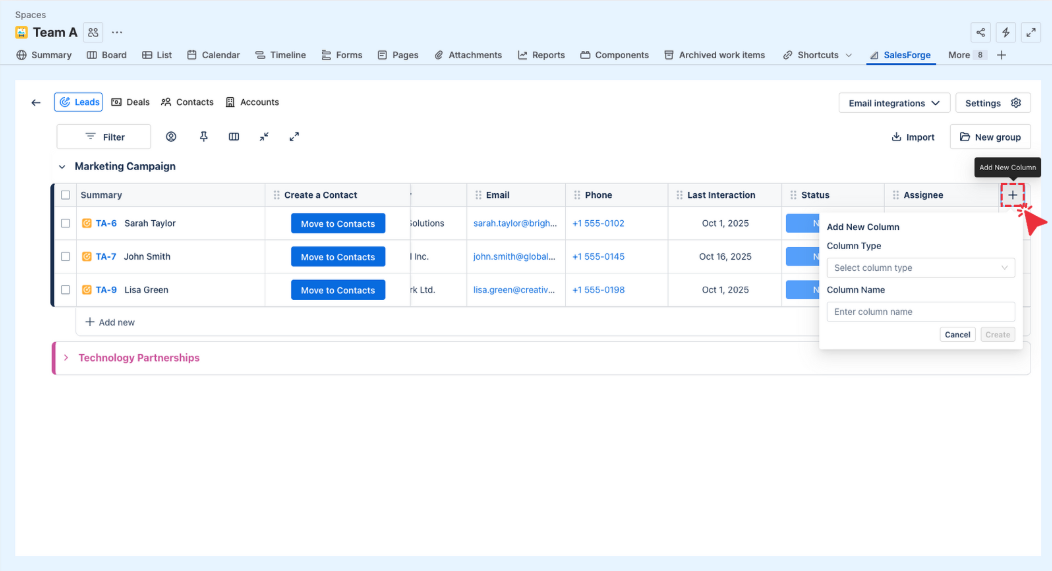The height and width of the screenshot is (571, 1052).
Task: Check the box for Sarah Taylor row
Action: tap(66, 224)
